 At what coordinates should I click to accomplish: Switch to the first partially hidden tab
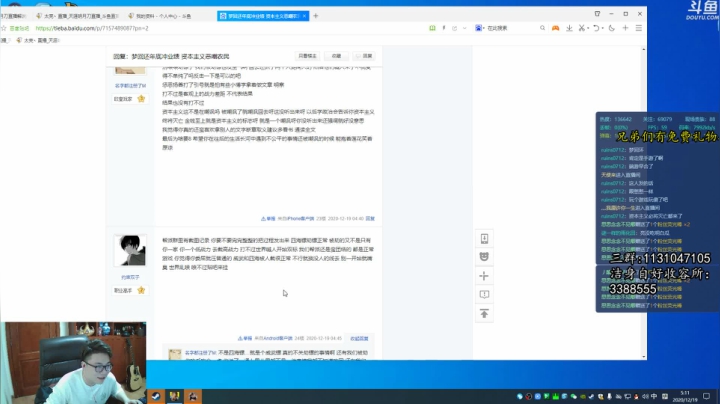click(14, 16)
